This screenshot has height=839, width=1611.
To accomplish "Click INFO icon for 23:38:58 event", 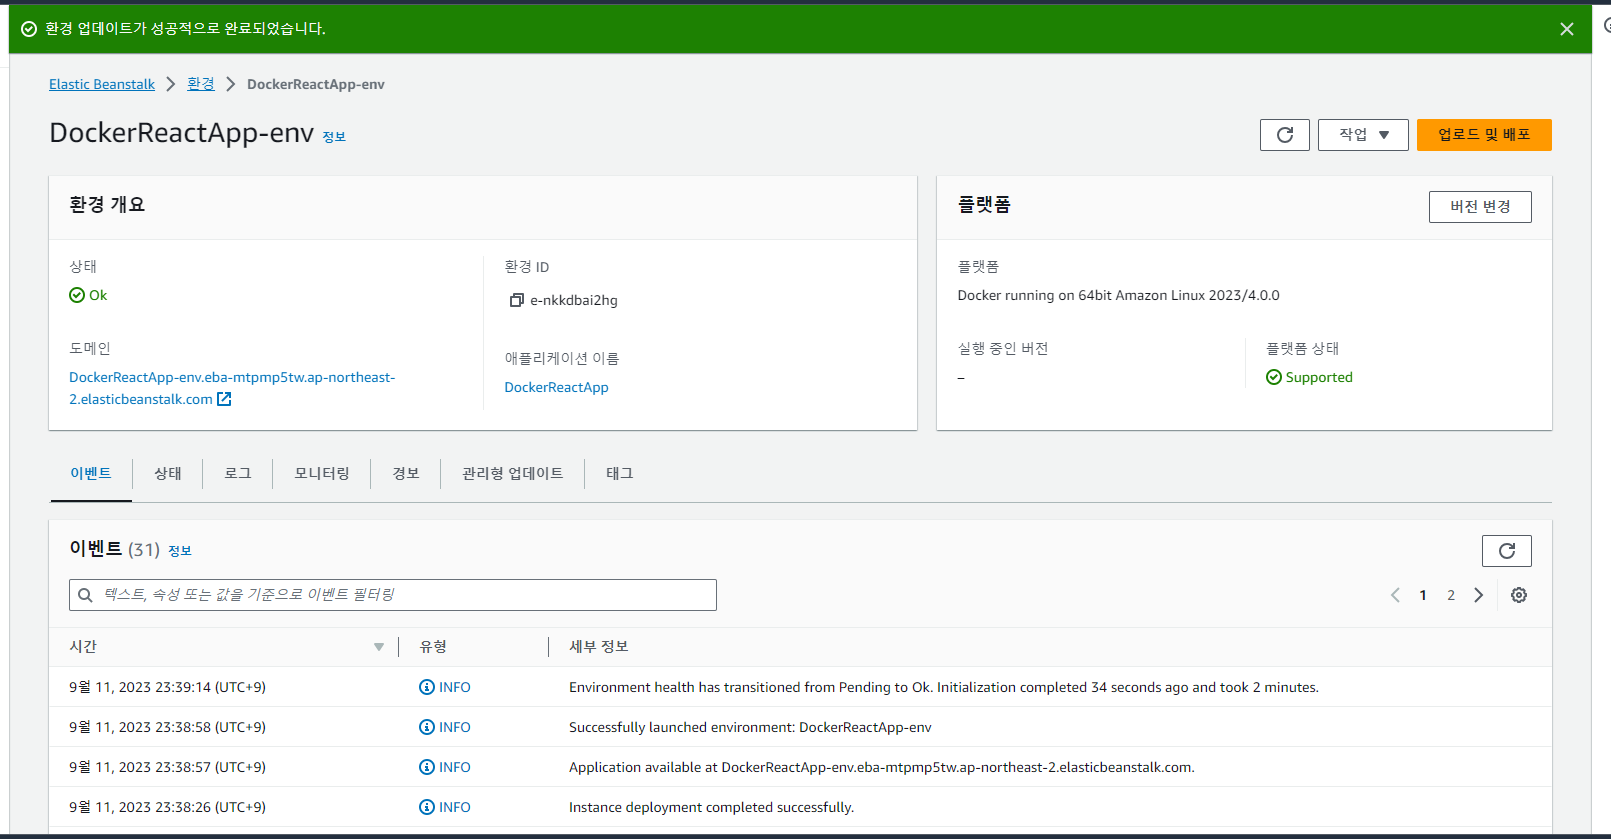I will [x=427, y=727].
